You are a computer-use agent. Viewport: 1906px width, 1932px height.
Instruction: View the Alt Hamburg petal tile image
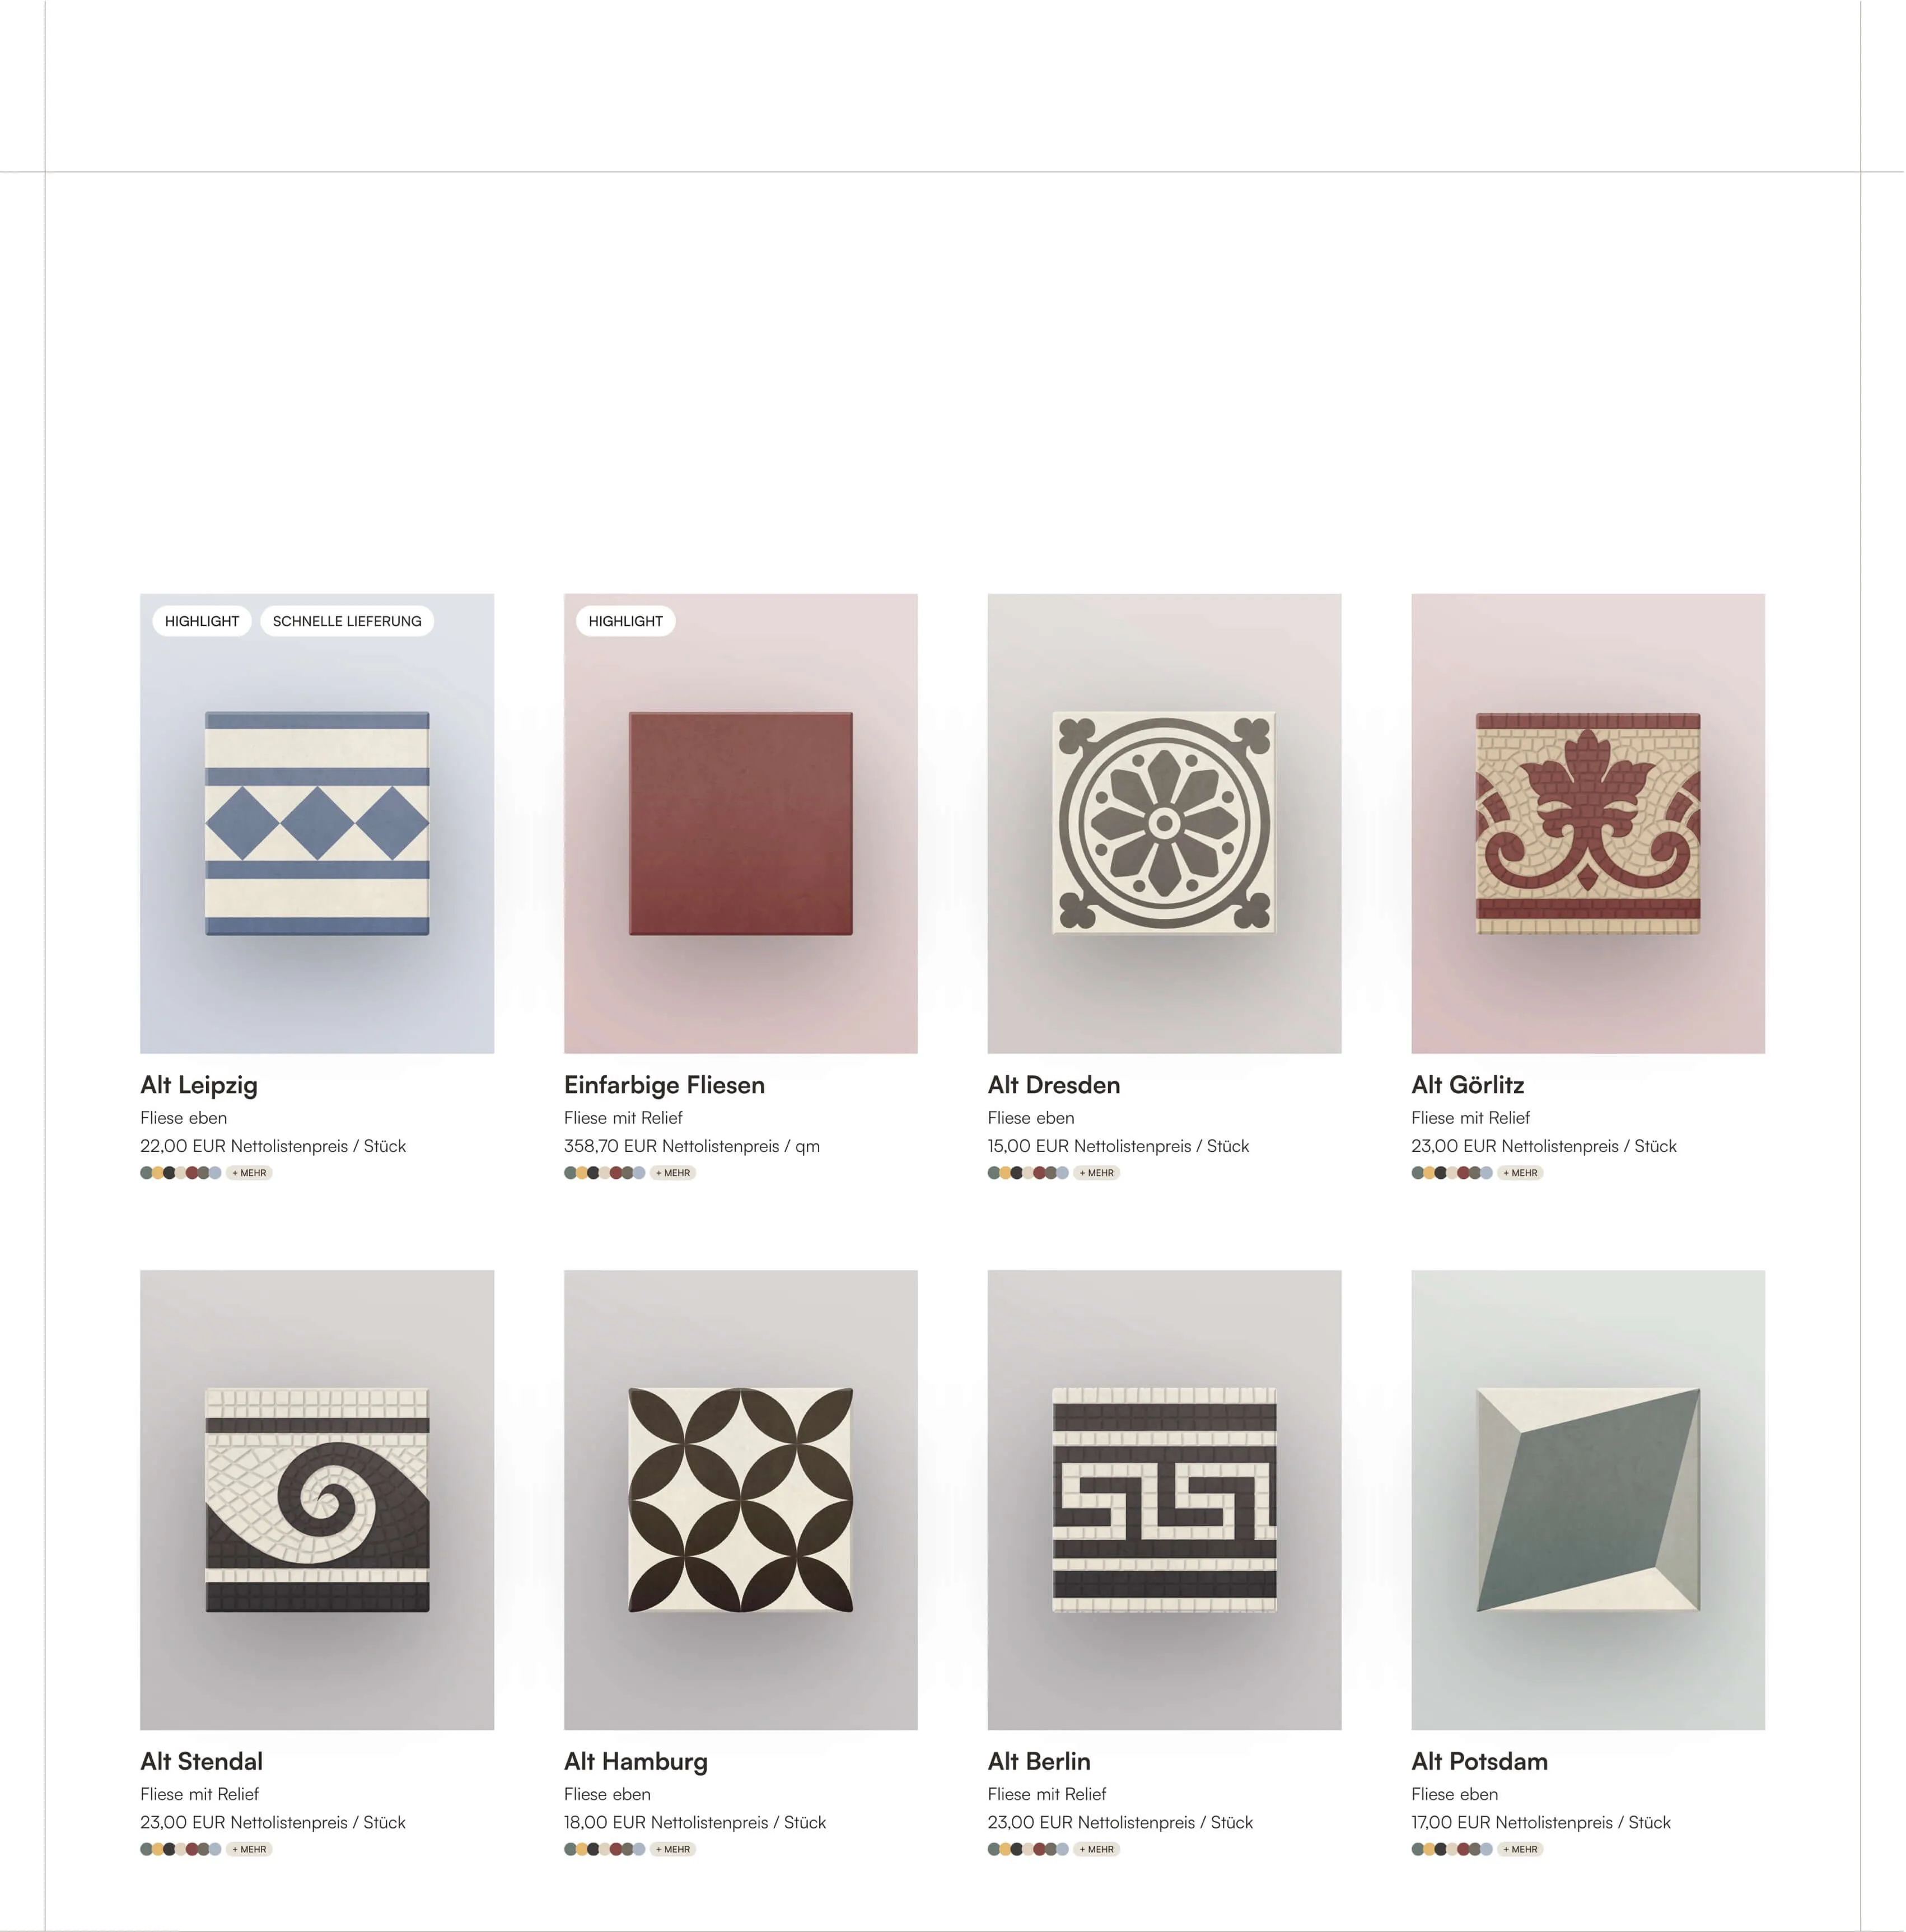pos(740,1500)
